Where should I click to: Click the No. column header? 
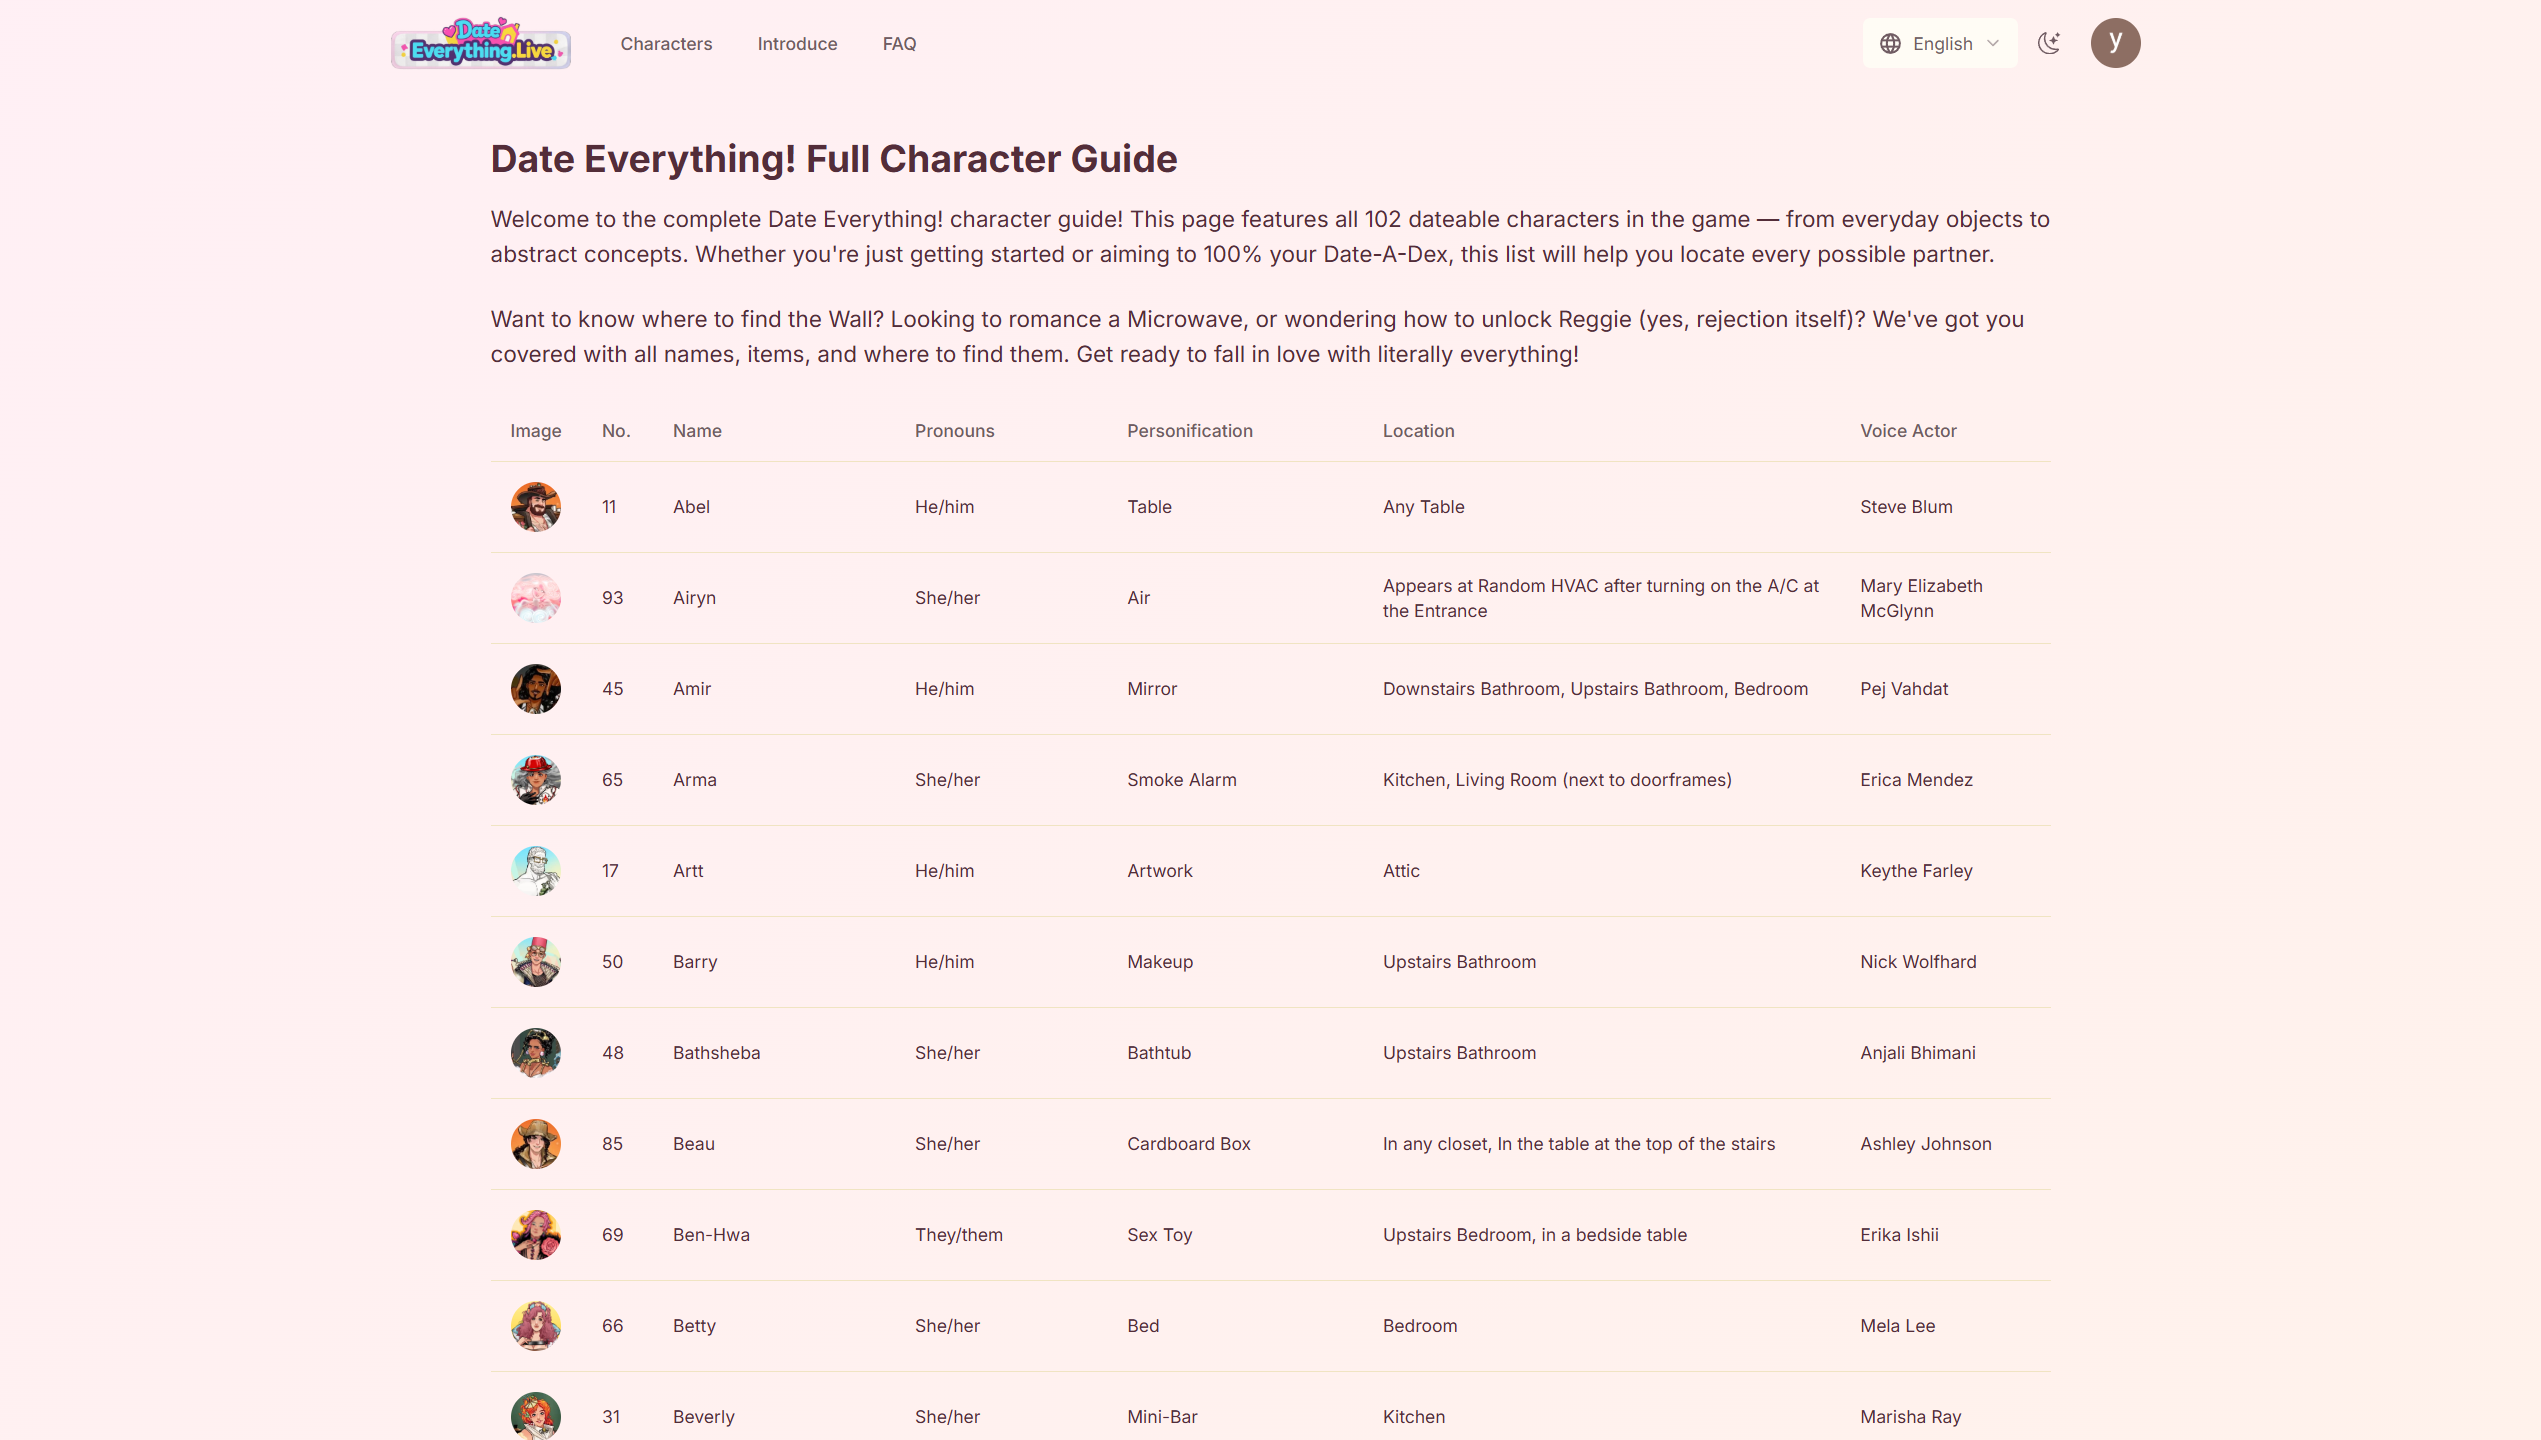click(x=616, y=431)
